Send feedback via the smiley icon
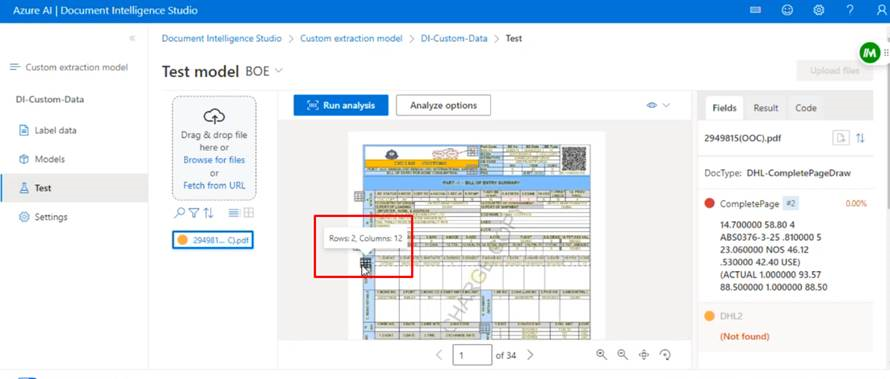 [787, 10]
